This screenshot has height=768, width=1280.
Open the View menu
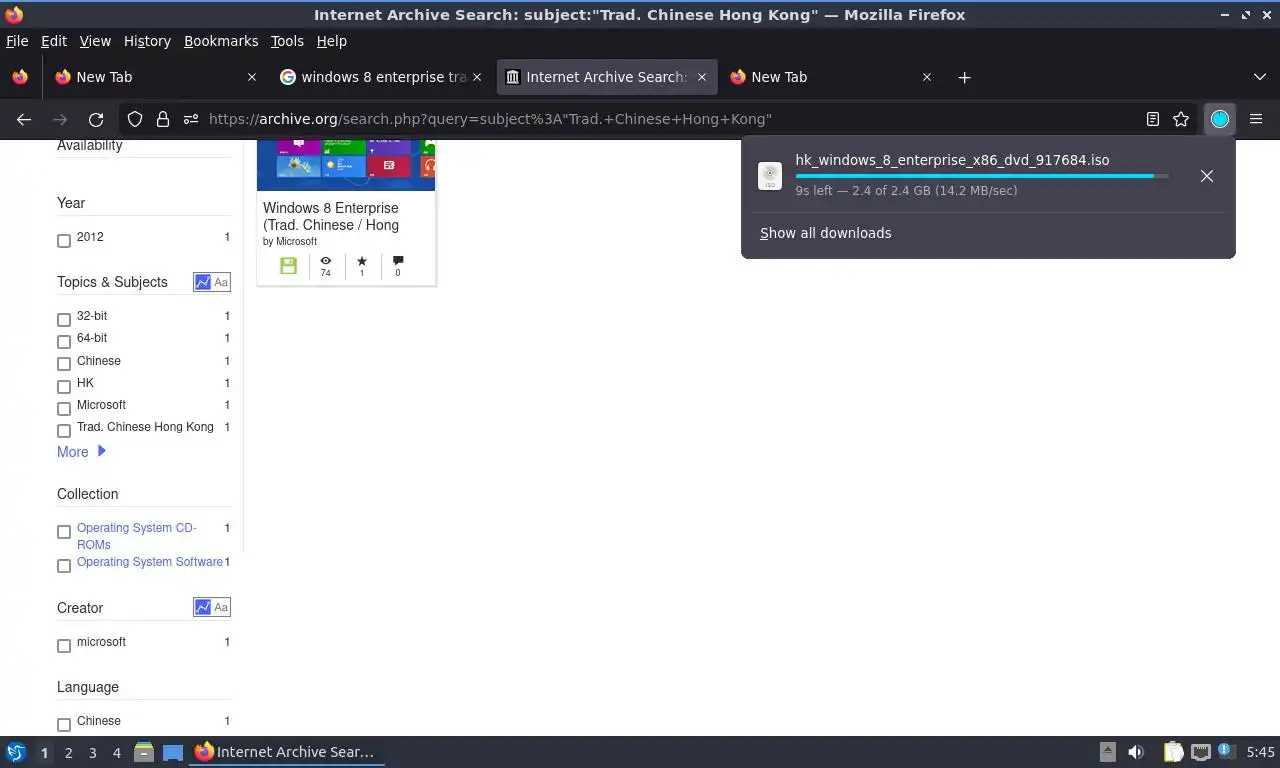[x=95, y=41]
